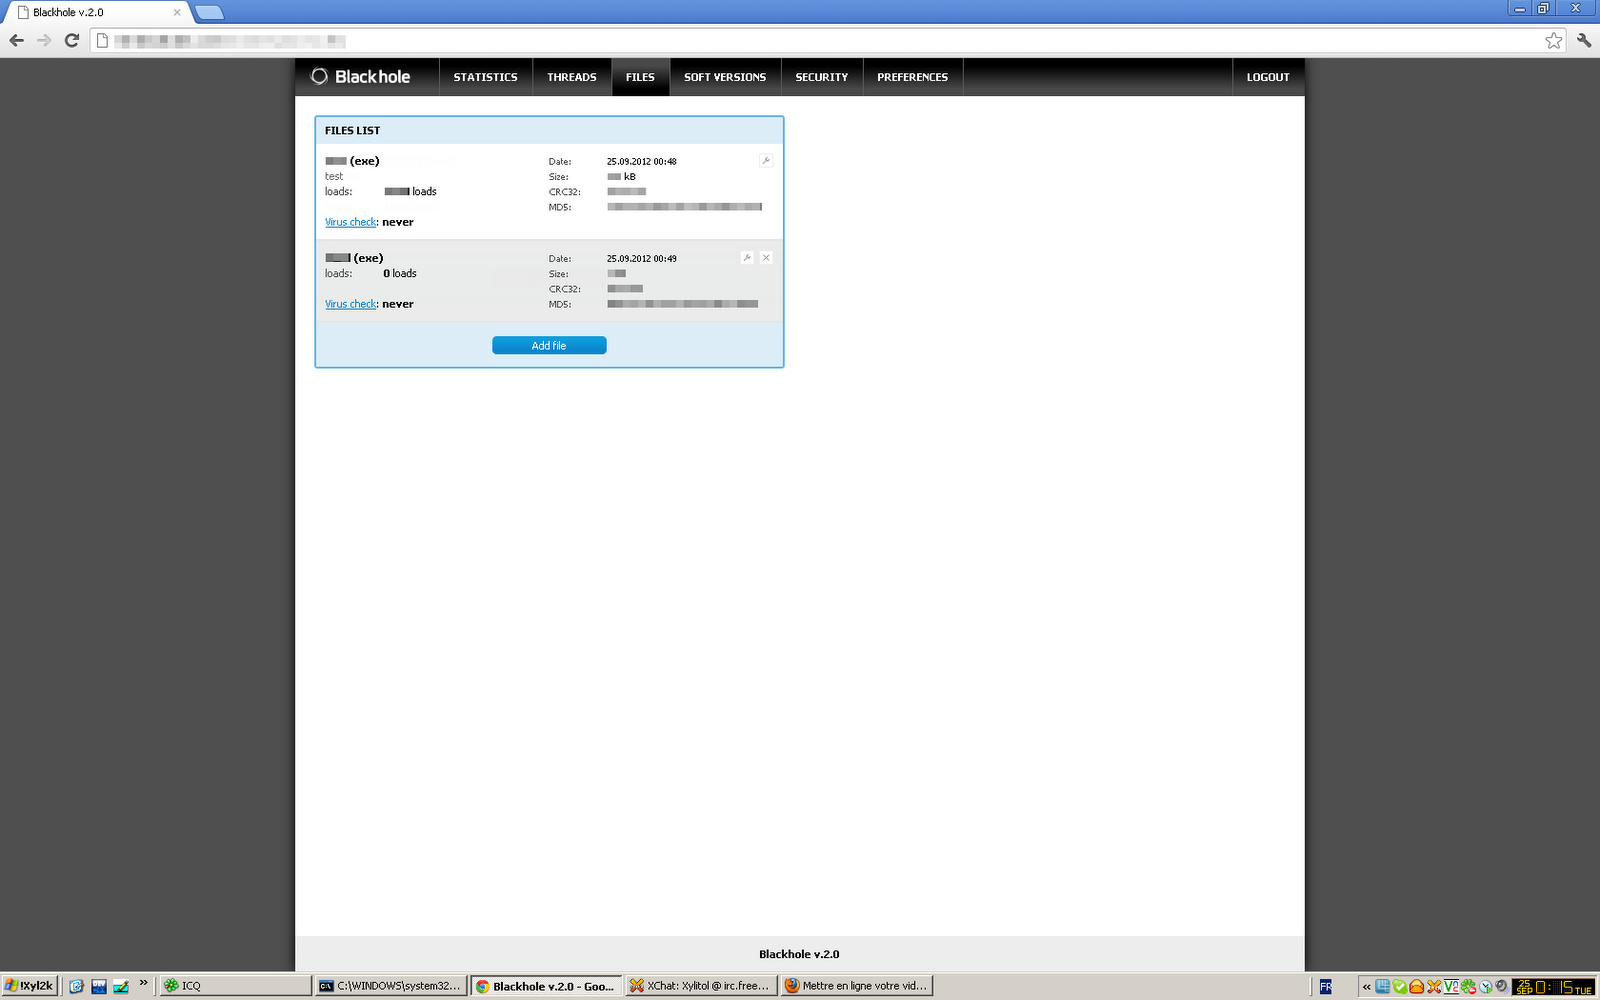Viewport: 1600px width, 1000px height.
Task: Click the Blackhole v.2.0 Chrome taskbar button
Action: coord(546,986)
